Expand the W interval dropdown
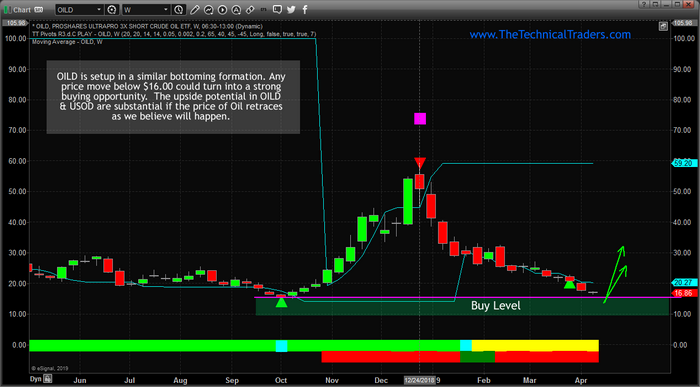 pos(166,9)
